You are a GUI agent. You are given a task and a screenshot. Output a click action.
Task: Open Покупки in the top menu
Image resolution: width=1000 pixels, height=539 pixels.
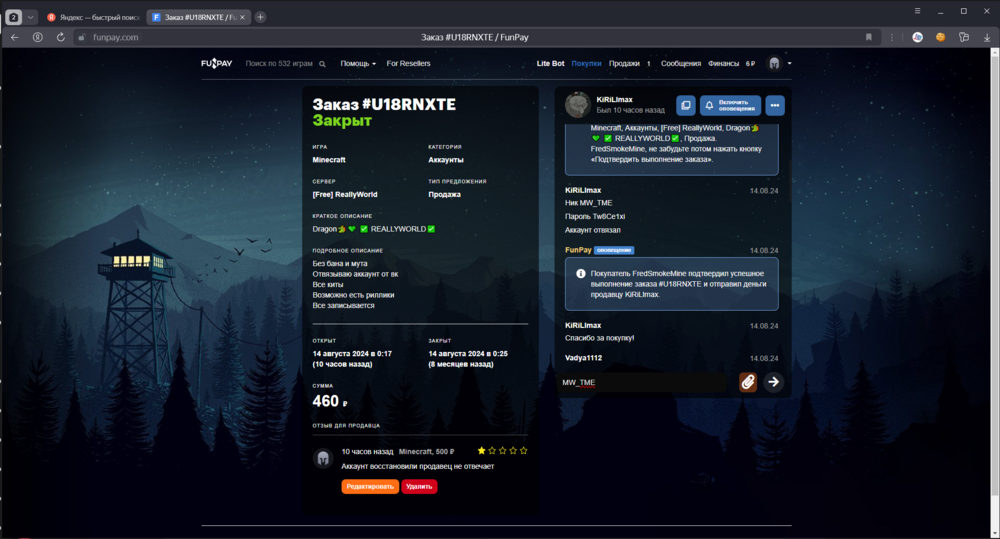tap(586, 64)
